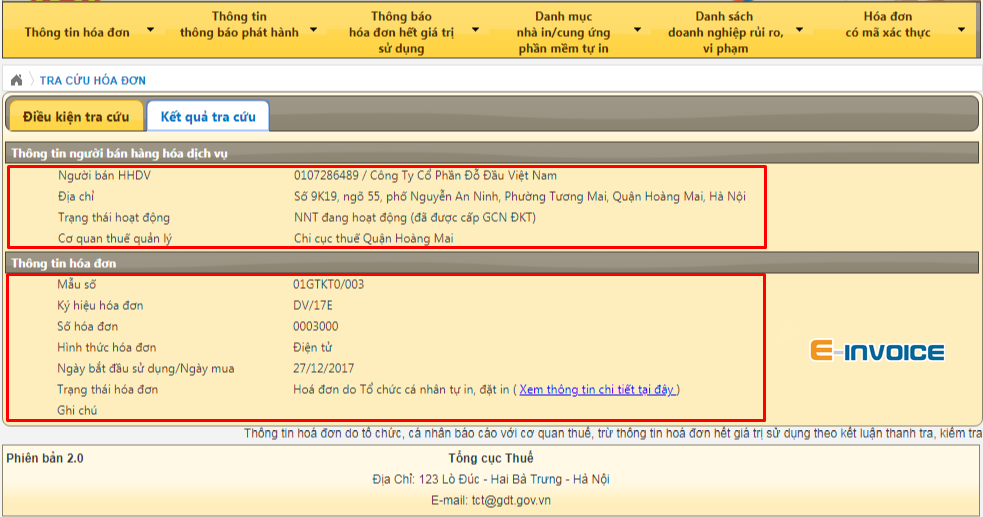Click the seller tax code 0107286489 text
The height and width of the screenshot is (517, 983).
pos(325,175)
